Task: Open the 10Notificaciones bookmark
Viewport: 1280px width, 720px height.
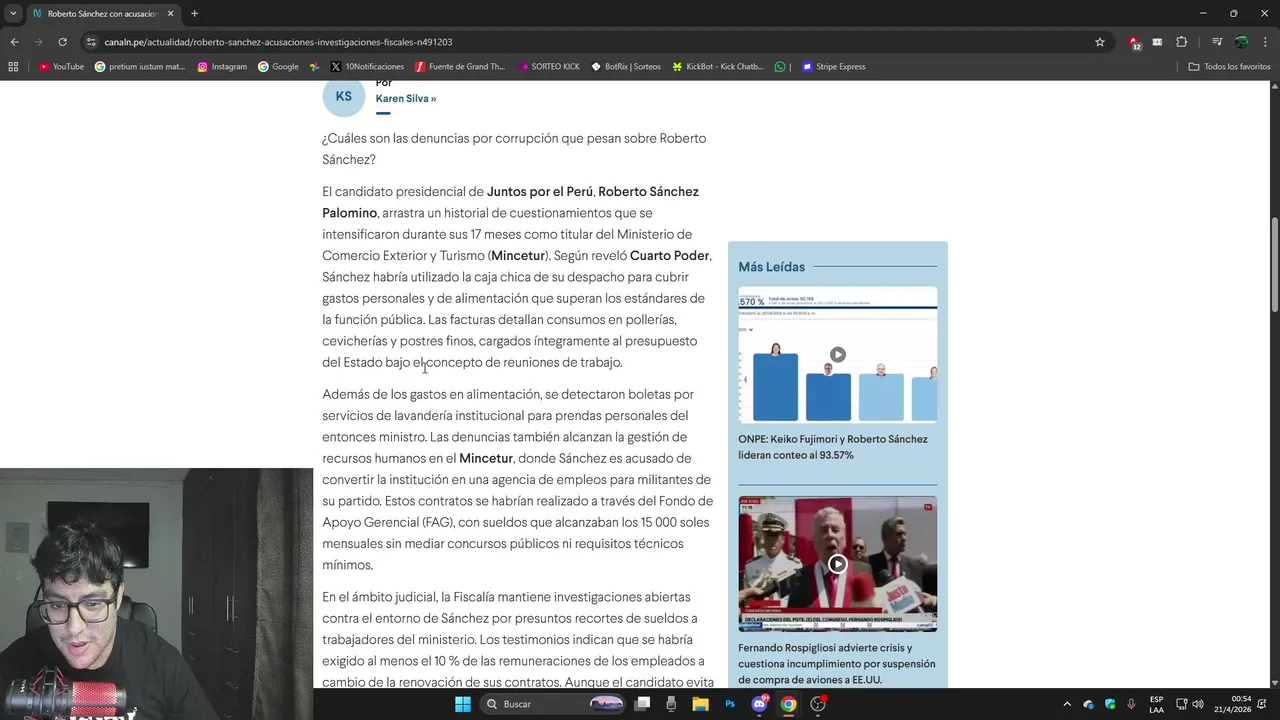Action: click(x=367, y=67)
